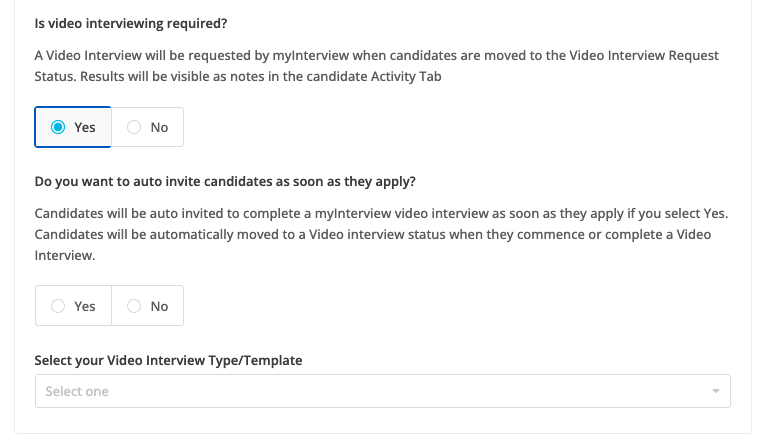Image resolution: width=766 pixels, height=436 pixels.
Task: Click the arrow on the Select one dropdown
Action: click(x=715, y=391)
